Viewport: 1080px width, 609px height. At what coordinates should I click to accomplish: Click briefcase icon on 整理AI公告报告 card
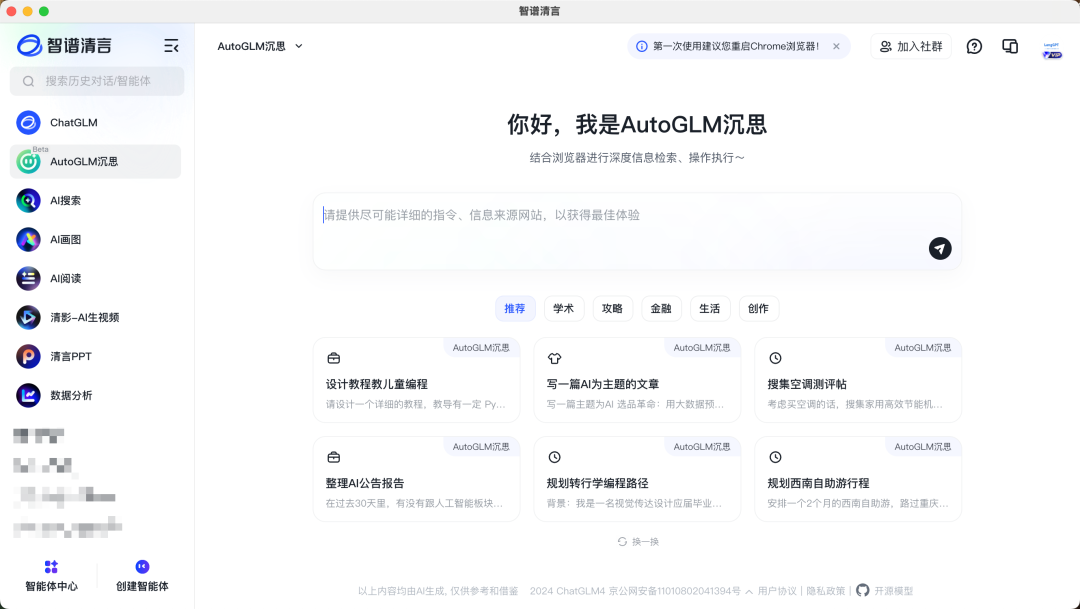pos(333,457)
